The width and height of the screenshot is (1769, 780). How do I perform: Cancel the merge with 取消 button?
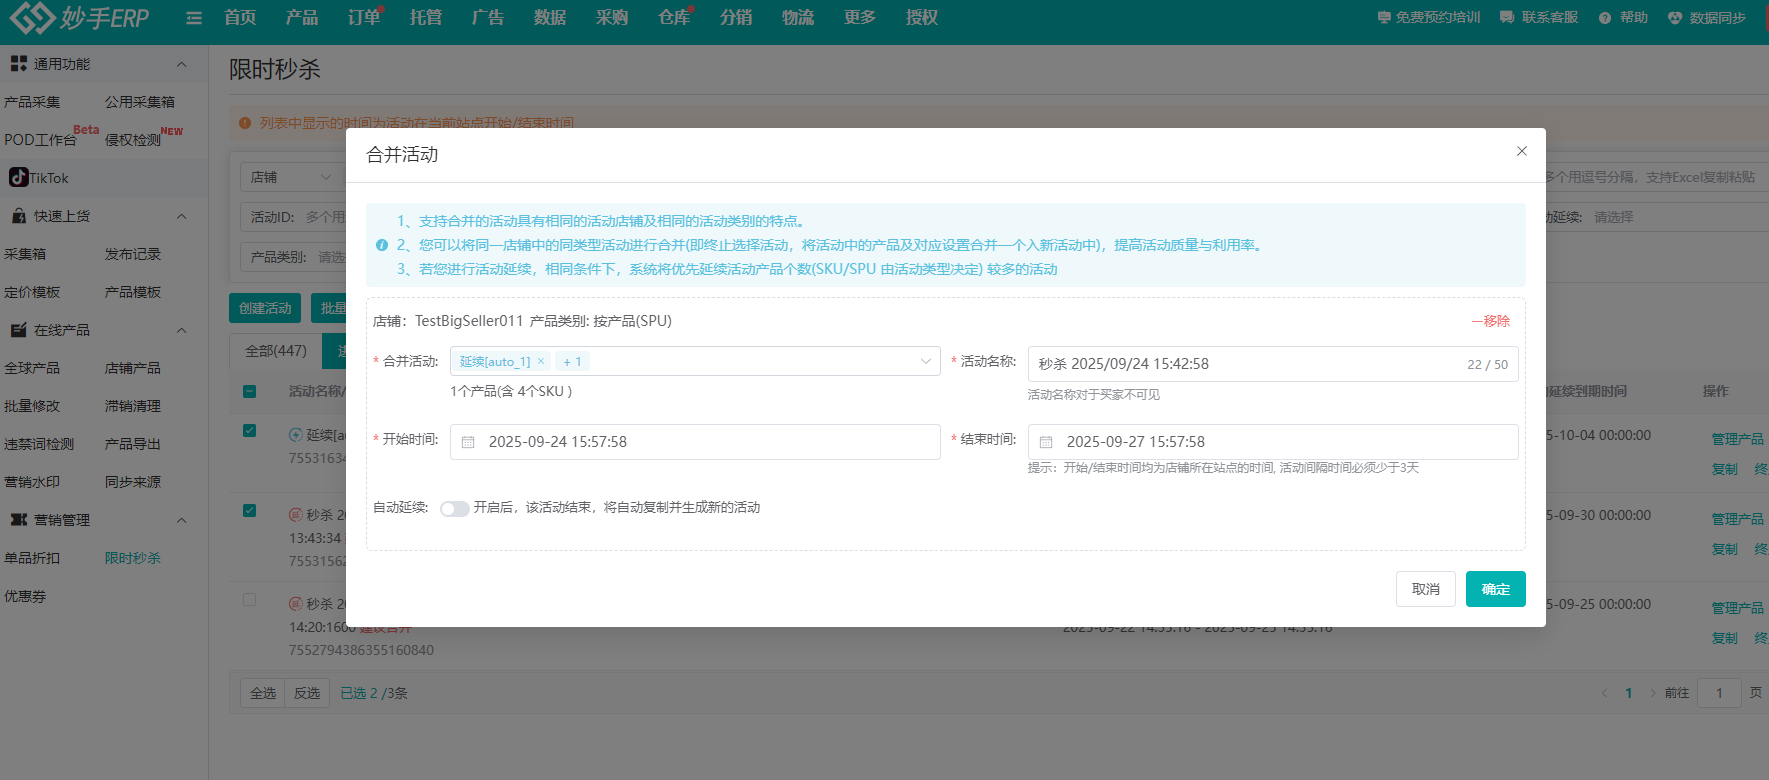tap(1426, 589)
